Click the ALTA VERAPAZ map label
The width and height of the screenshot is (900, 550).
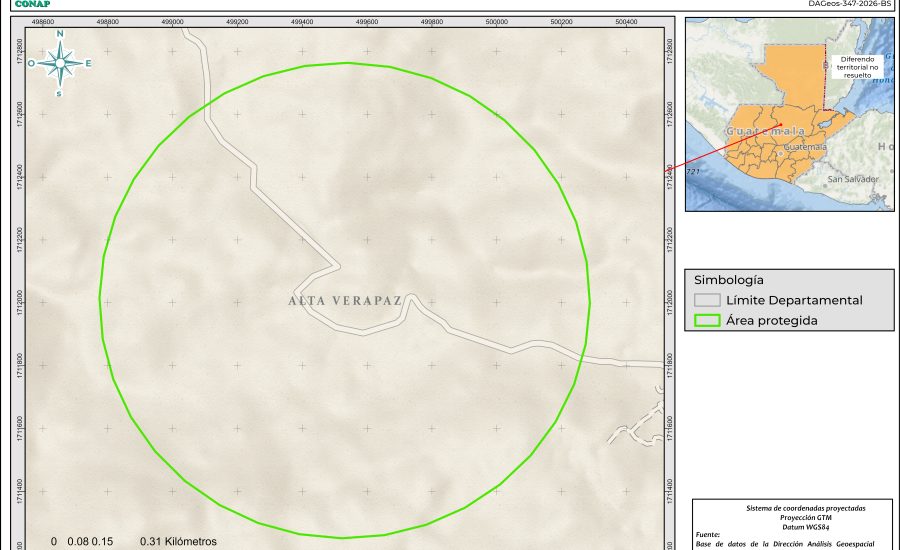click(346, 300)
